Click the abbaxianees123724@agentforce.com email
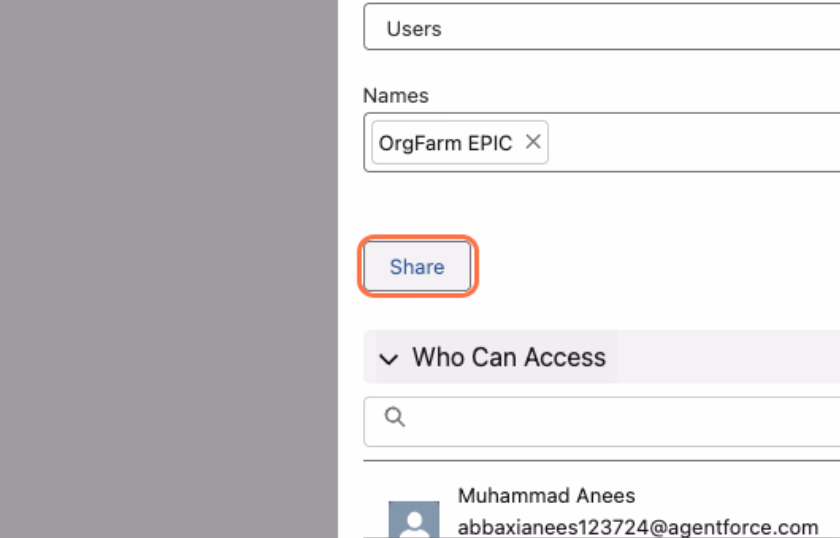The height and width of the screenshot is (538, 840). (x=638, y=528)
